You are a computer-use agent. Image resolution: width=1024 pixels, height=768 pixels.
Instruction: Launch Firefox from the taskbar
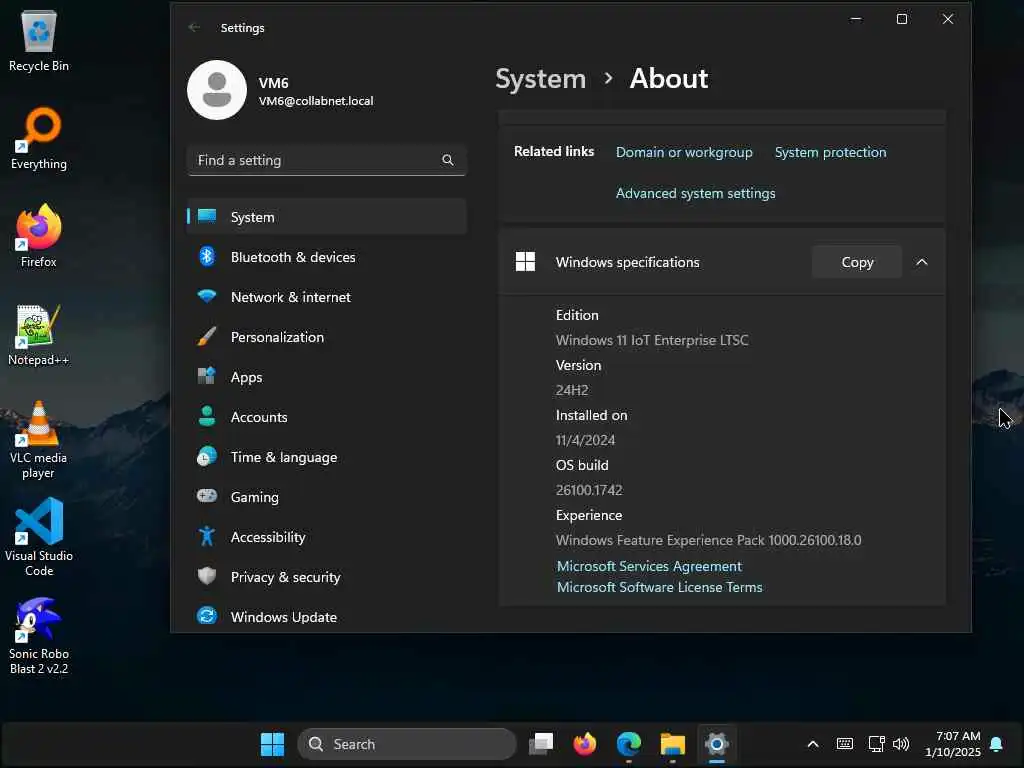tap(584, 744)
